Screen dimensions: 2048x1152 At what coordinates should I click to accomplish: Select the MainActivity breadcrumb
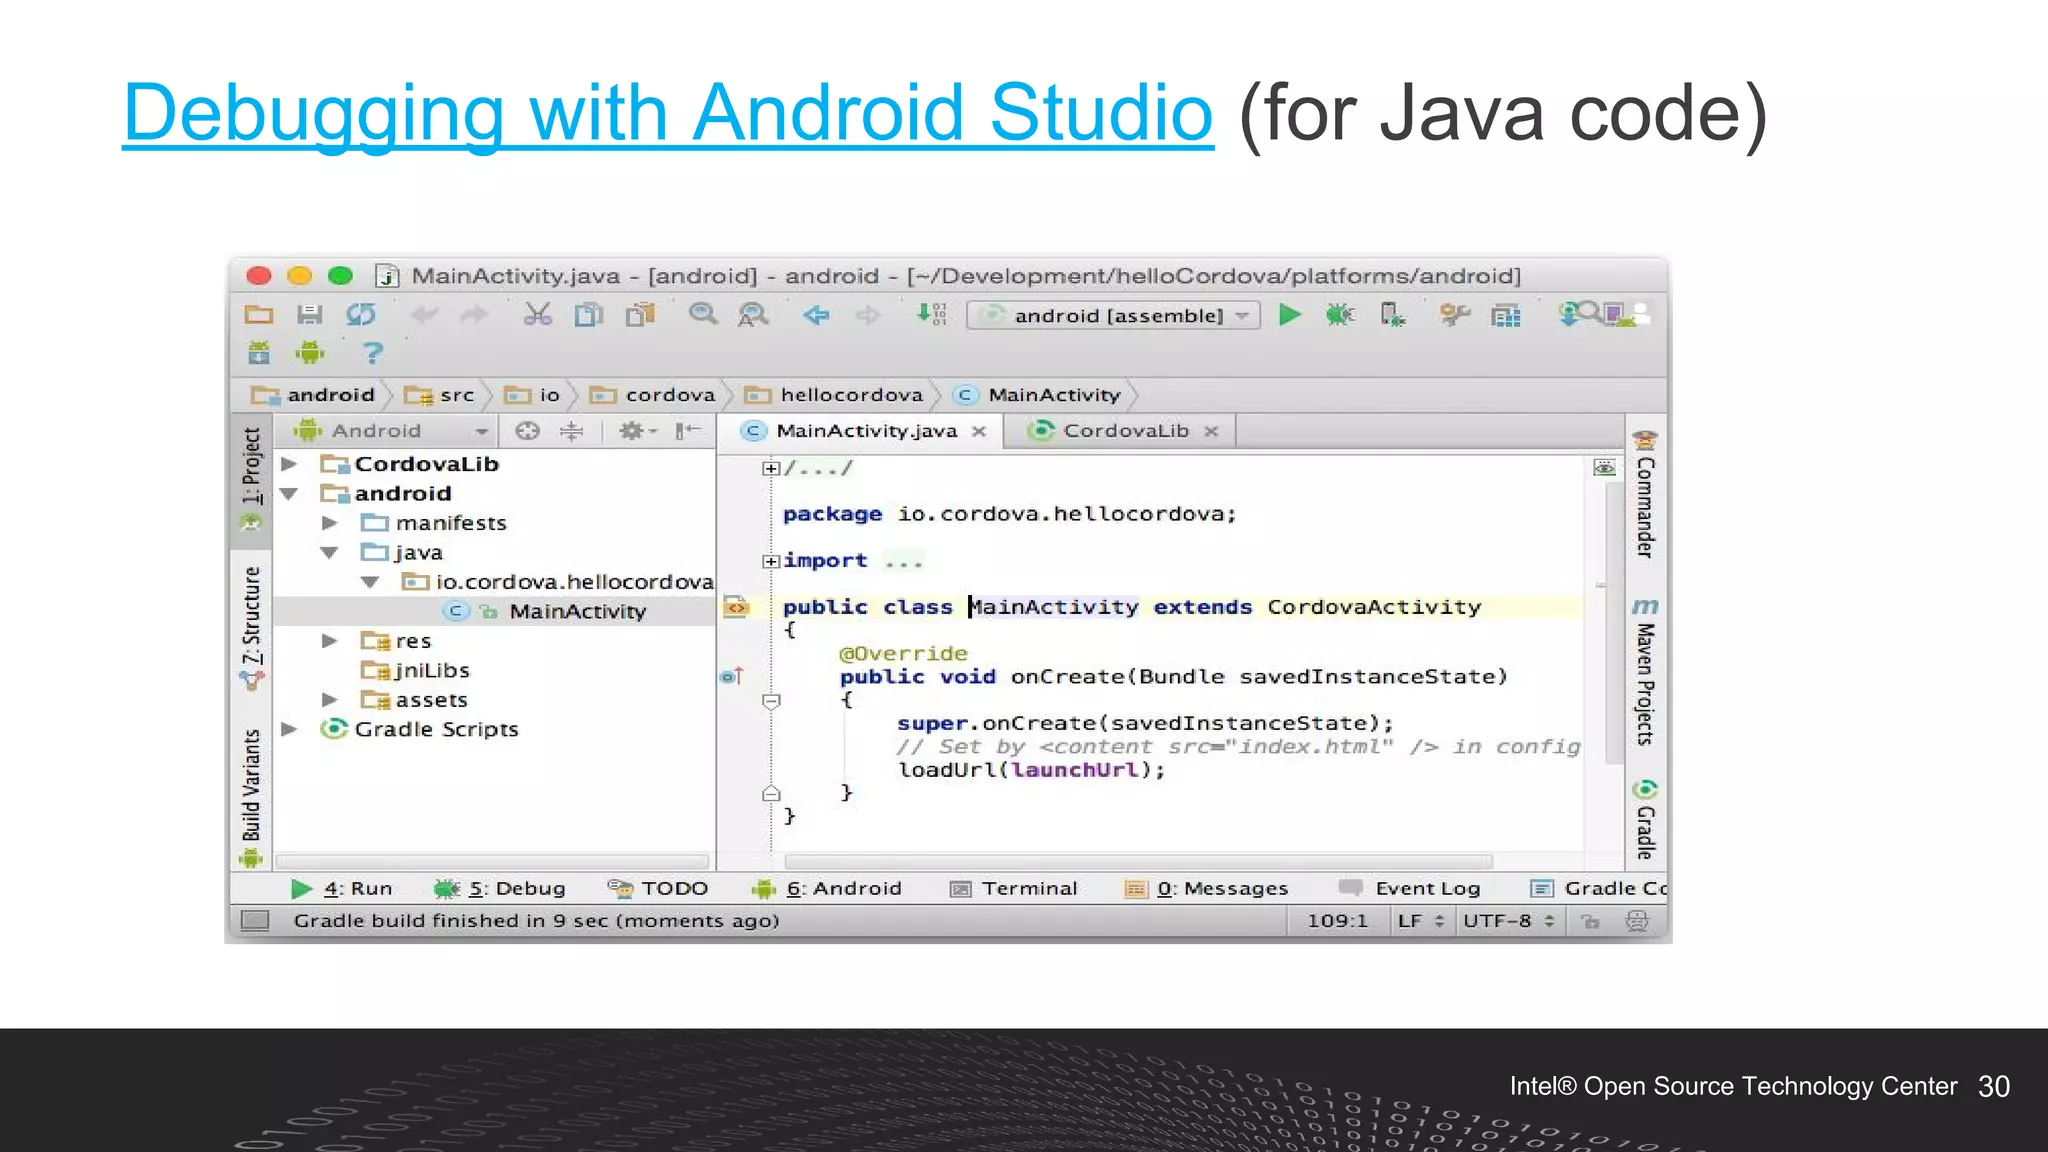(1037, 395)
